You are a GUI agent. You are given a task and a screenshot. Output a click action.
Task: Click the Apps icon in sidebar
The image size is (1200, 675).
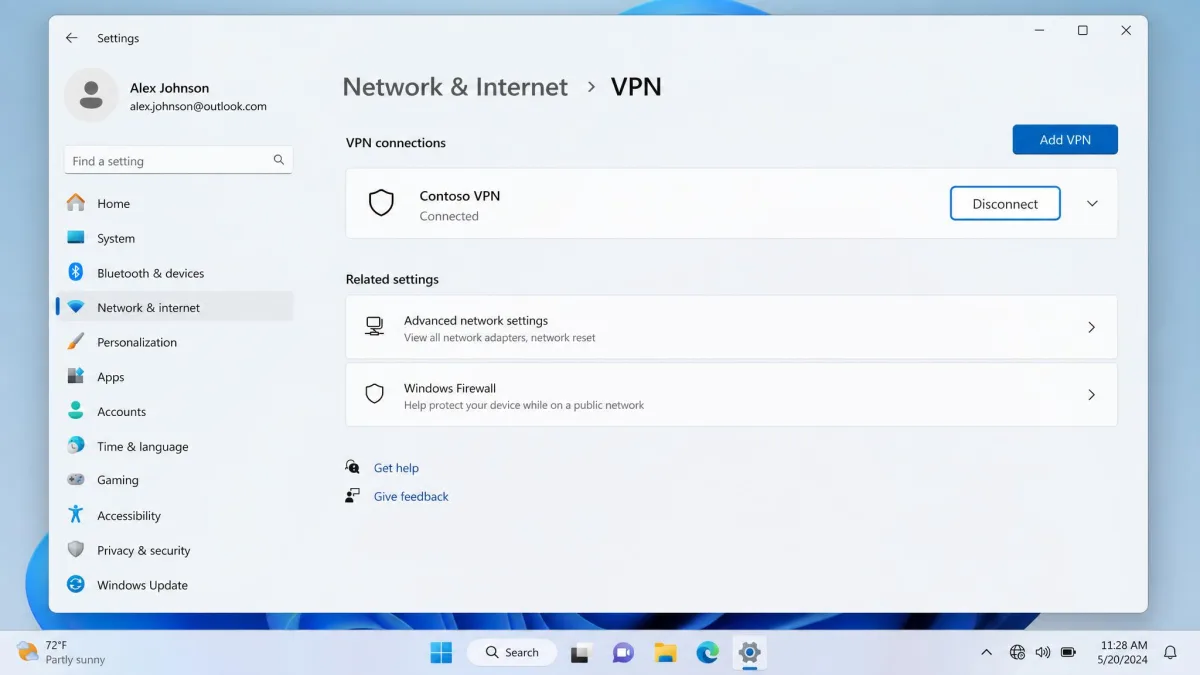tap(76, 376)
